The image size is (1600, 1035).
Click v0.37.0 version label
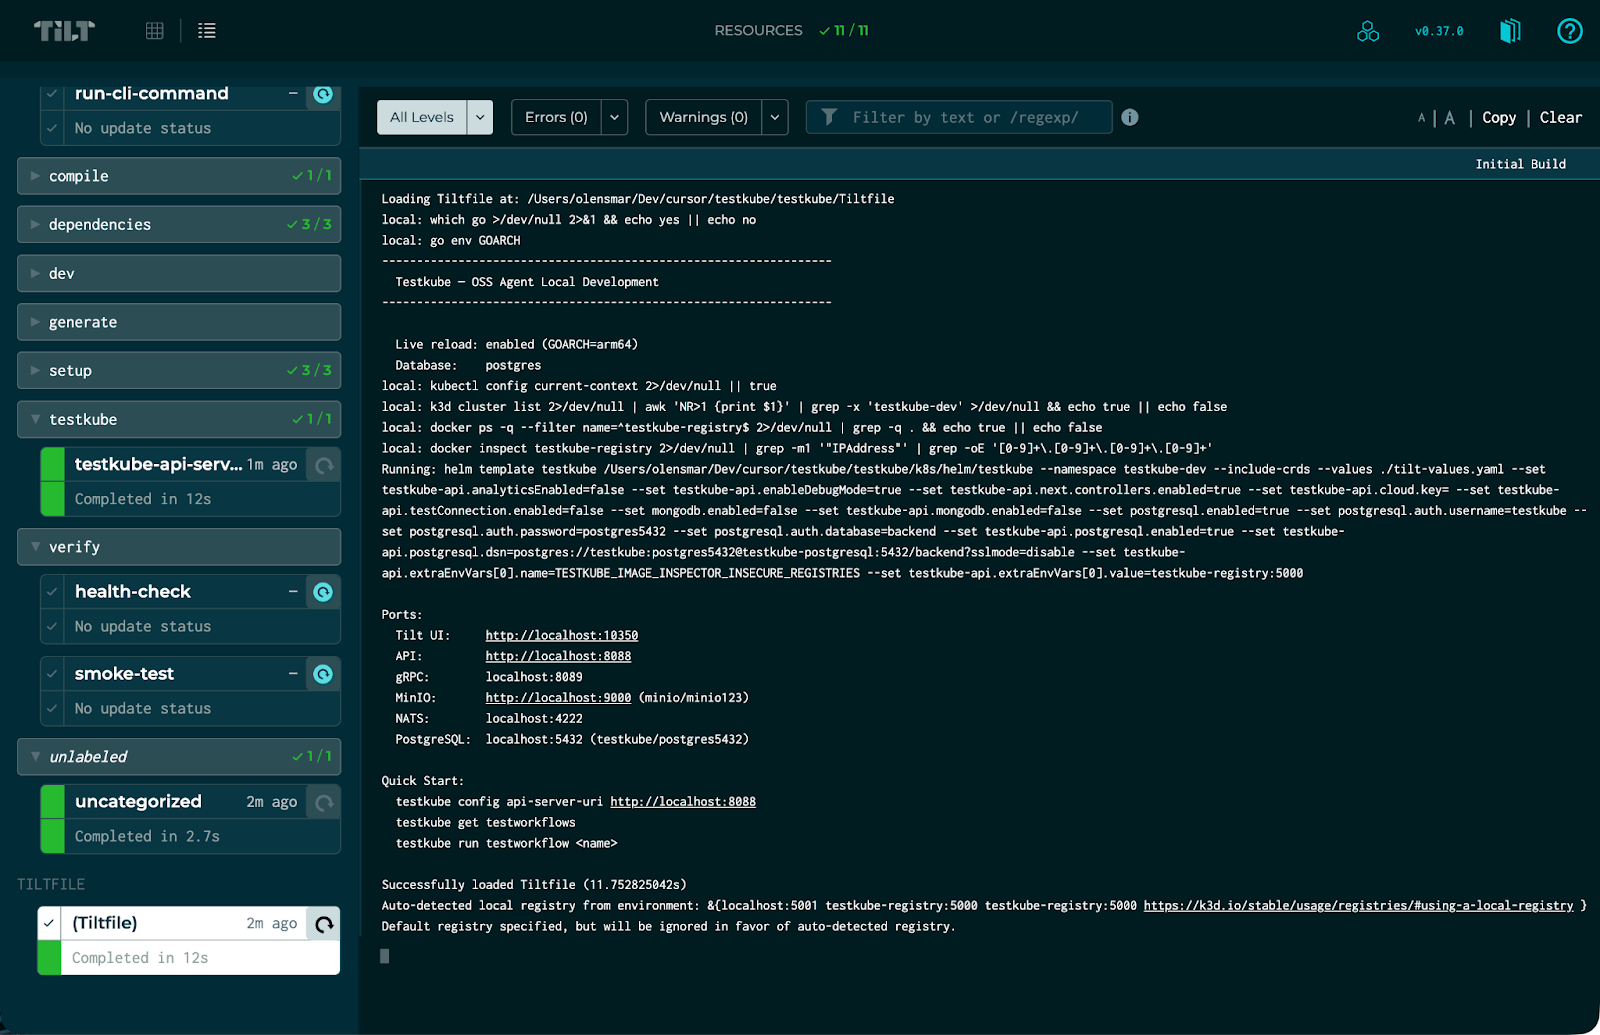[1439, 31]
